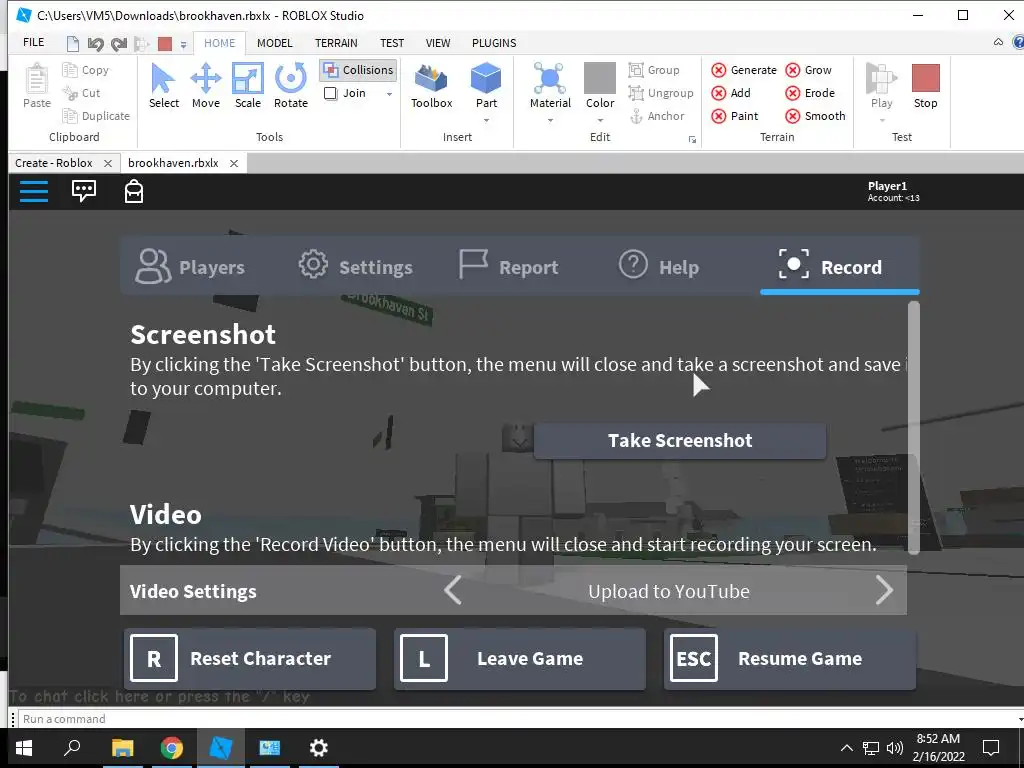Select next Video Settings option

click(884, 590)
